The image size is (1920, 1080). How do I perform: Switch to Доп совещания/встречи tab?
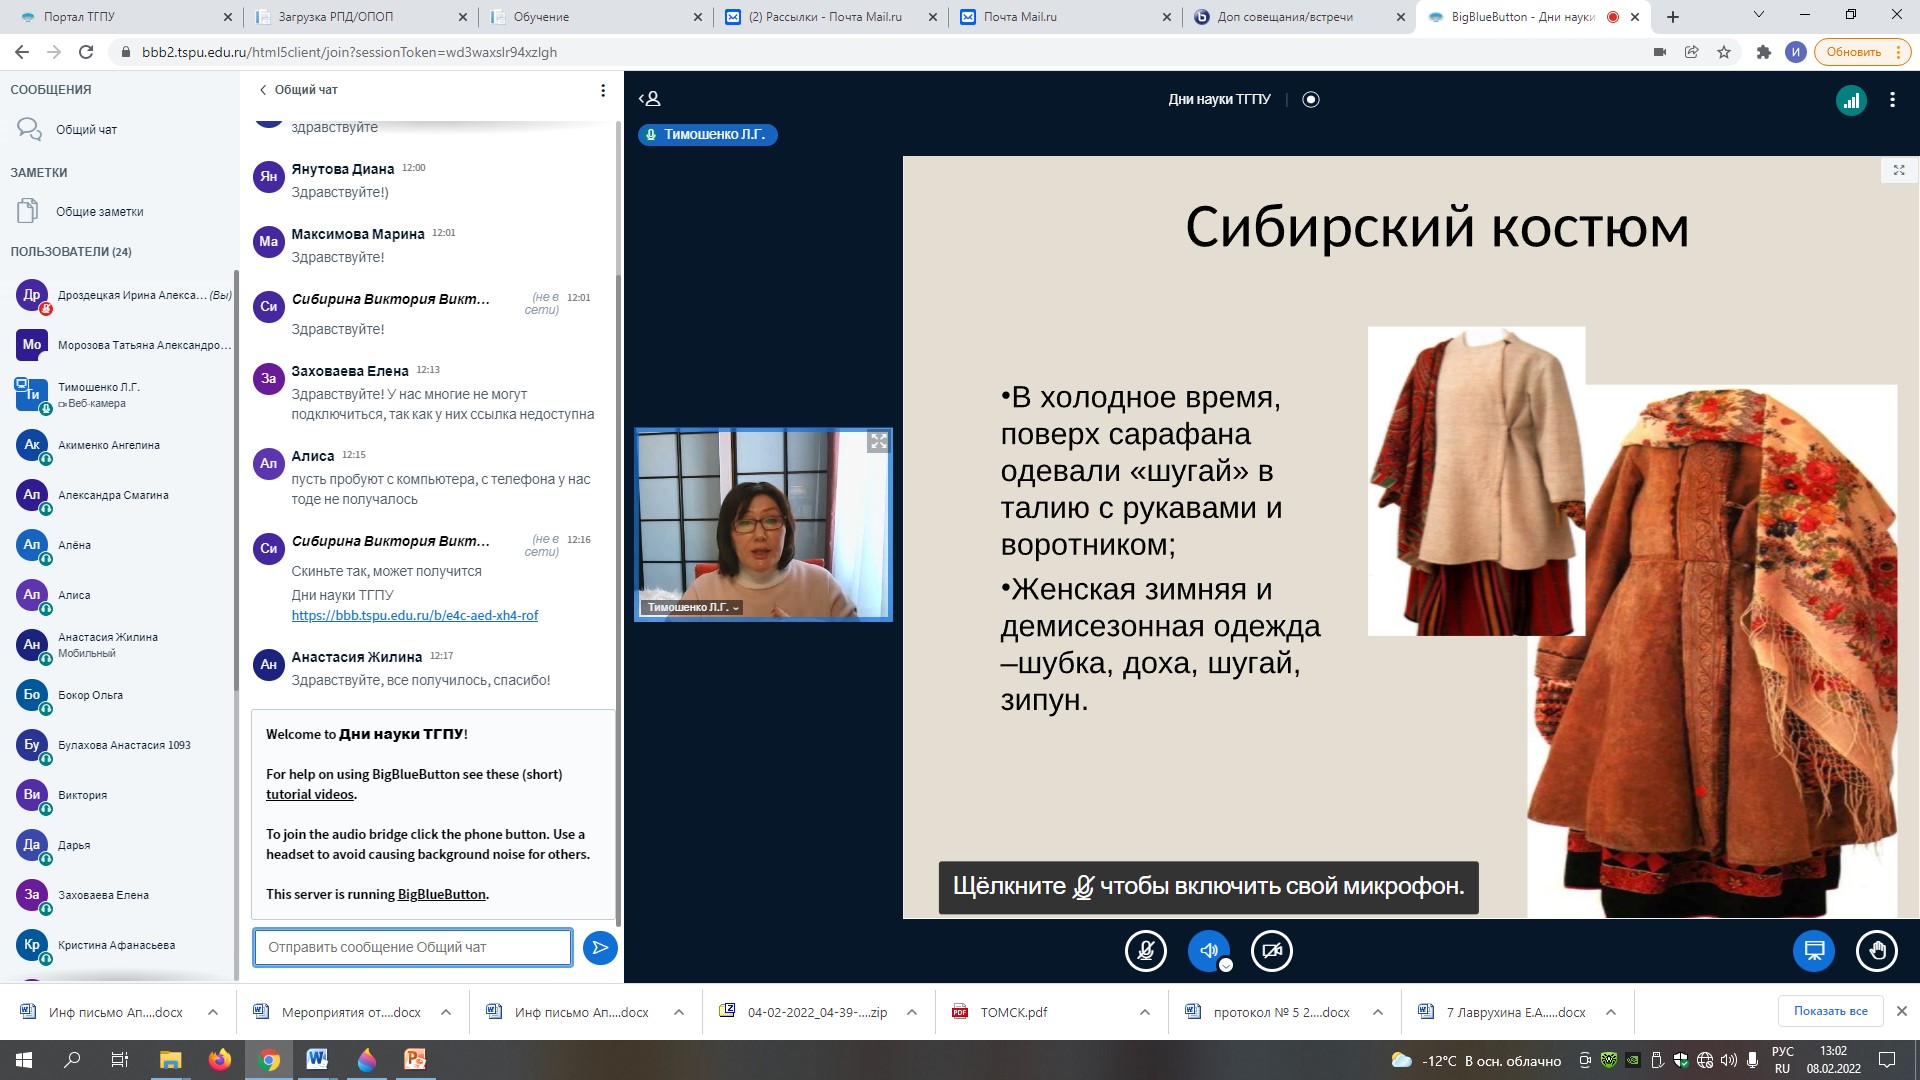1300,17
